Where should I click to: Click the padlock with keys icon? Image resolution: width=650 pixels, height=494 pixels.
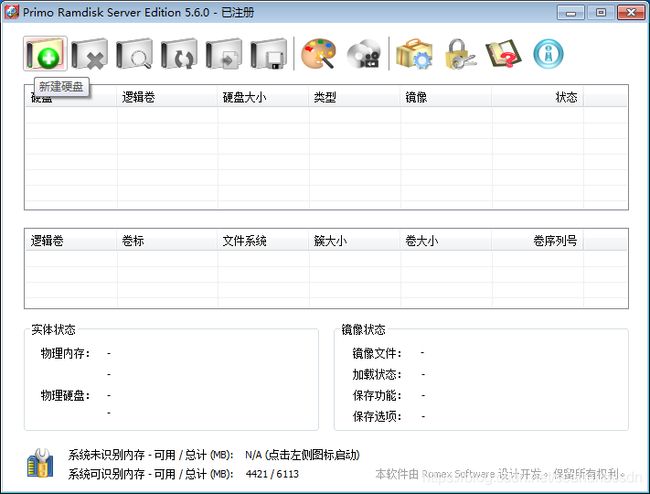(460, 54)
